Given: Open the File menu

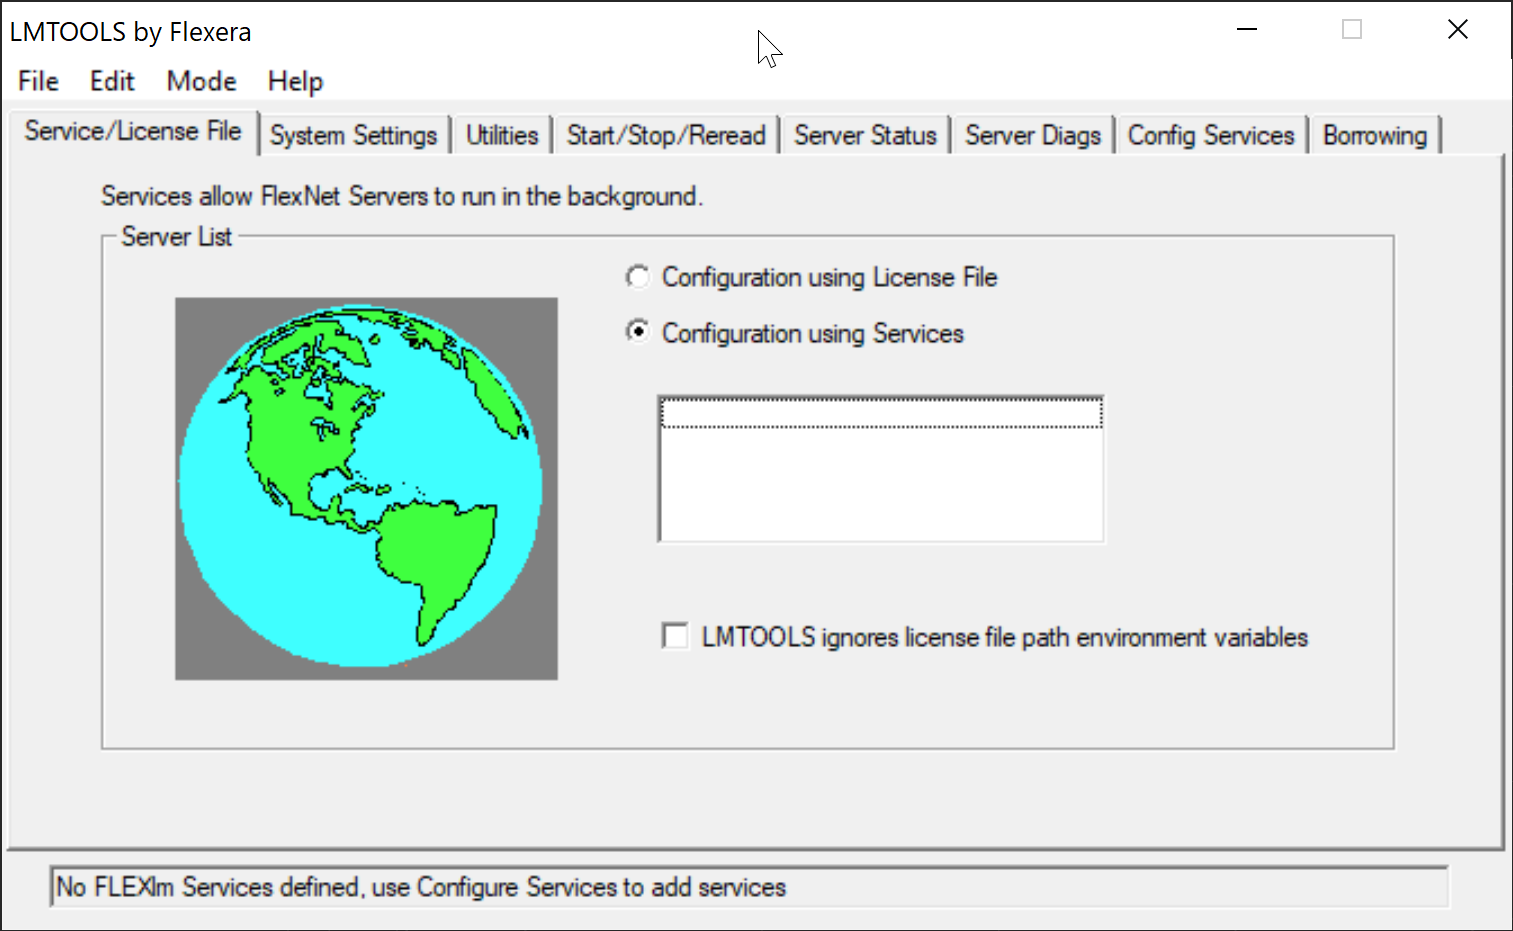Looking at the screenshot, I should (x=38, y=81).
